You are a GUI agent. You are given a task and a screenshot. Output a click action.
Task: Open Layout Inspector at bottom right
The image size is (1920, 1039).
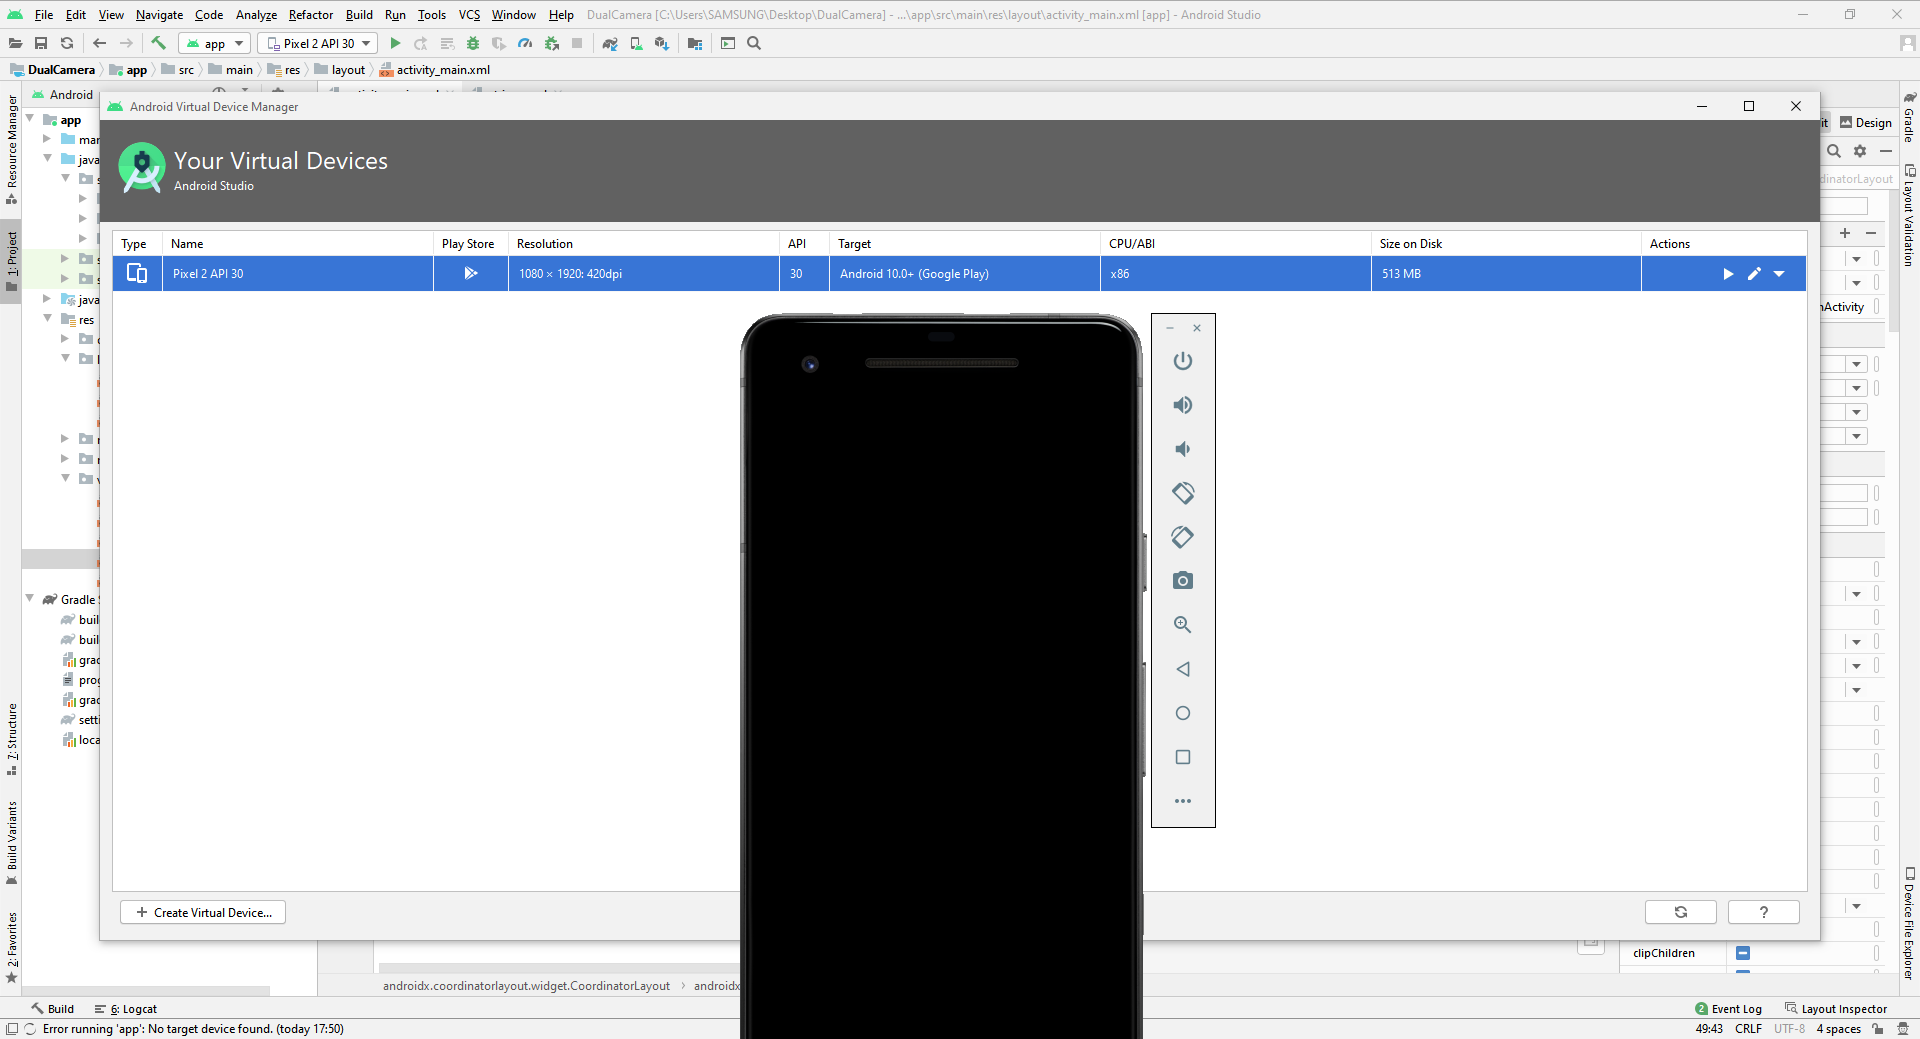click(1836, 1009)
